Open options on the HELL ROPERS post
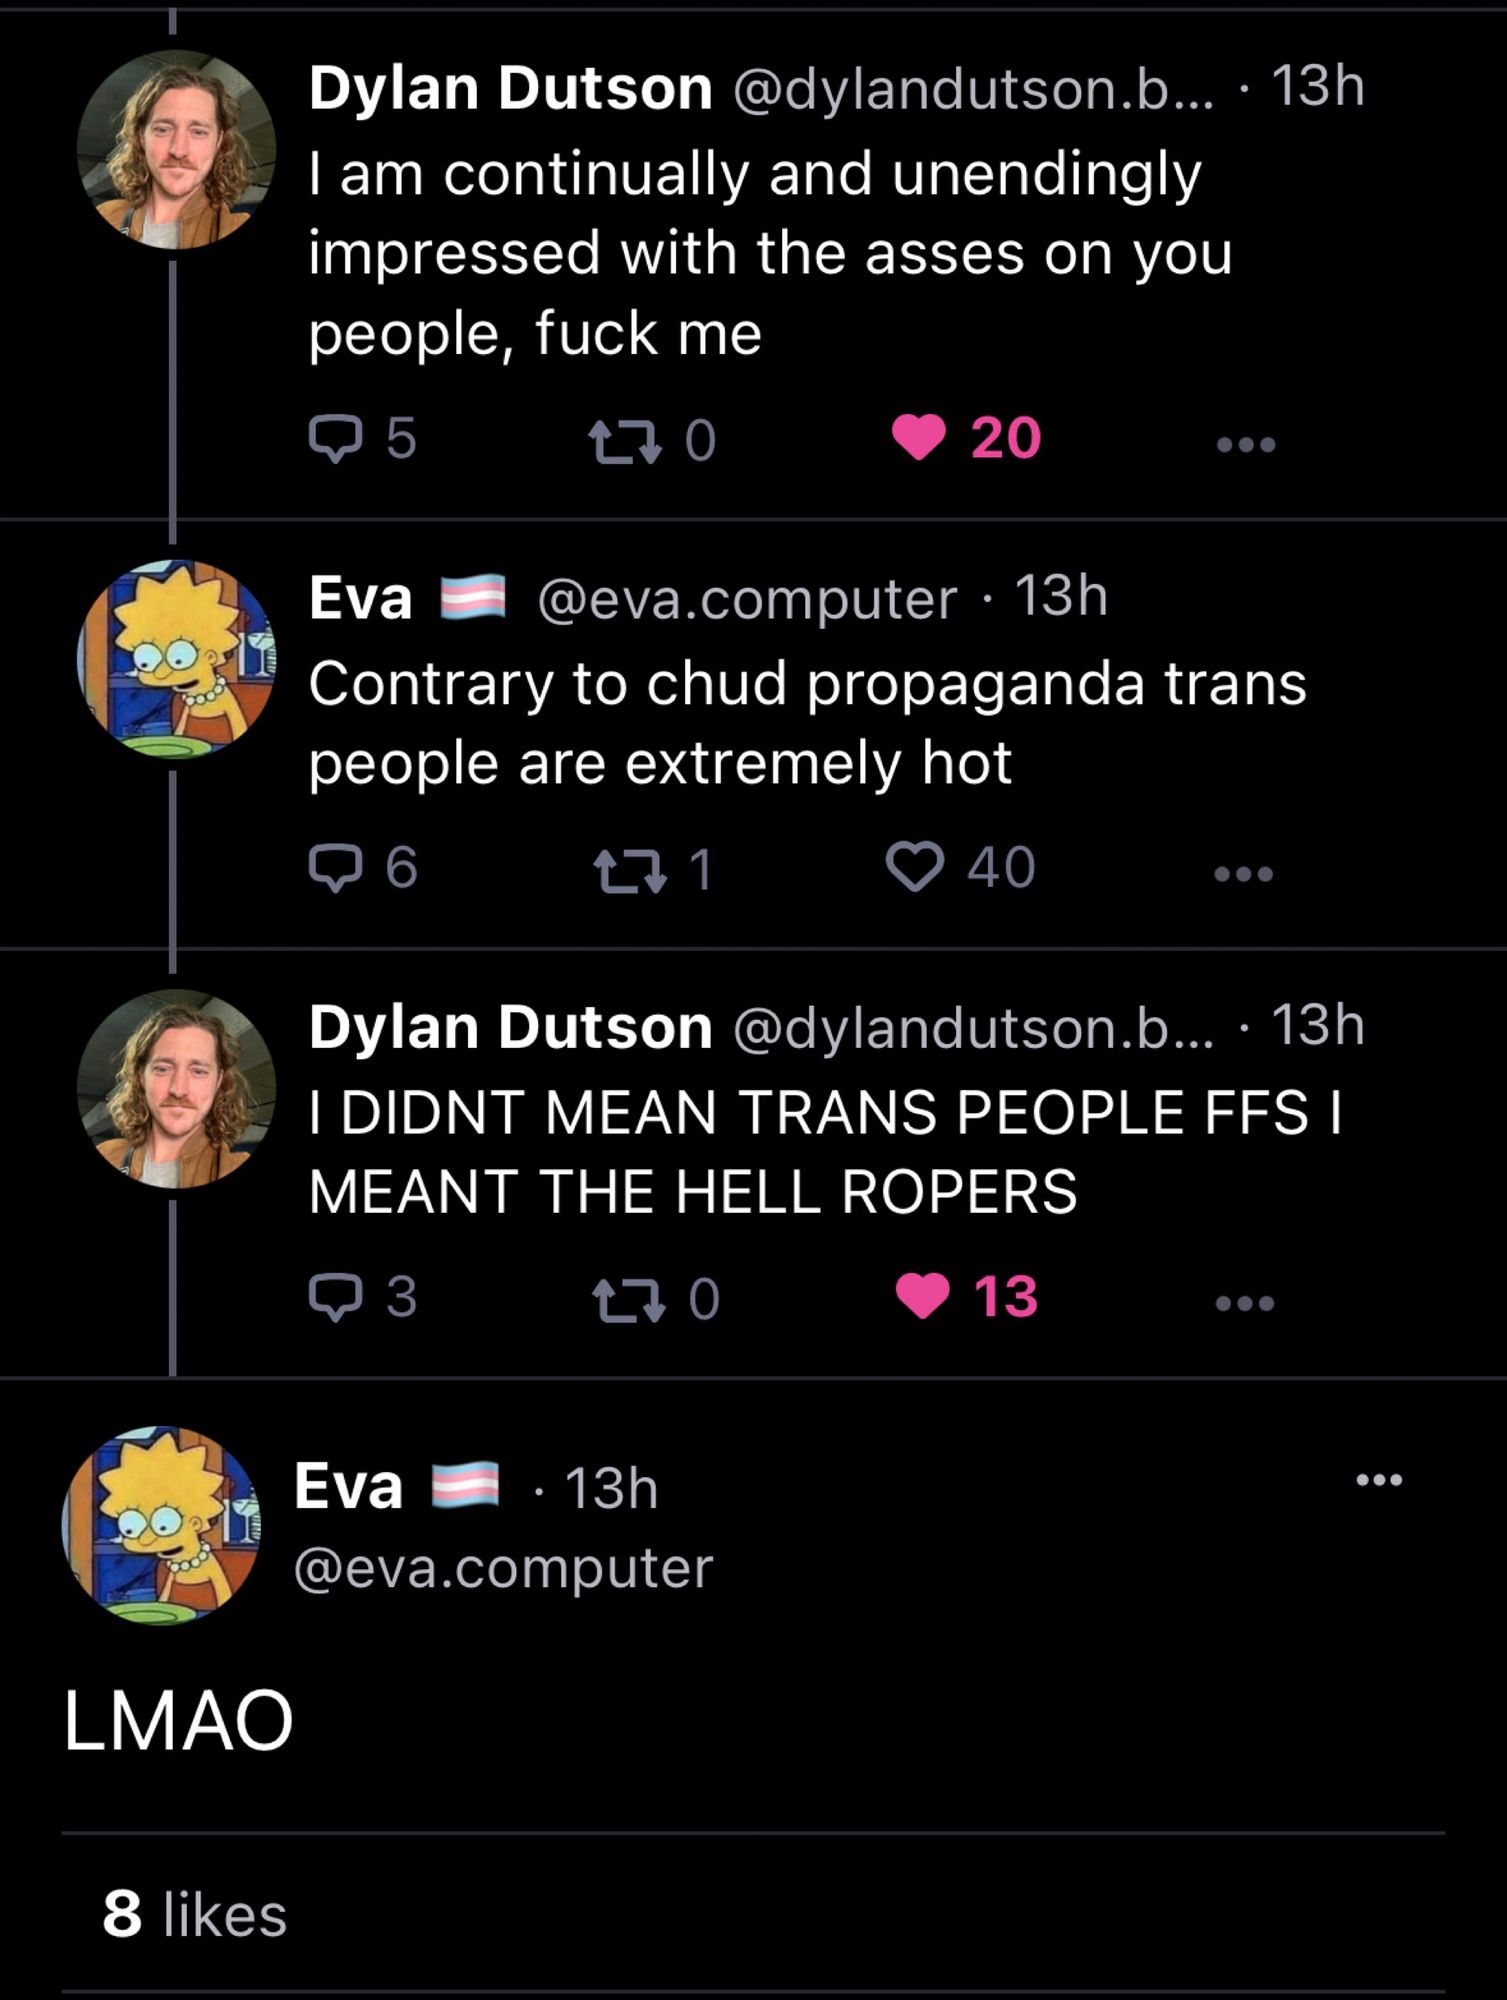The width and height of the screenshot is (1507, 2000). pos(1245,1302)
